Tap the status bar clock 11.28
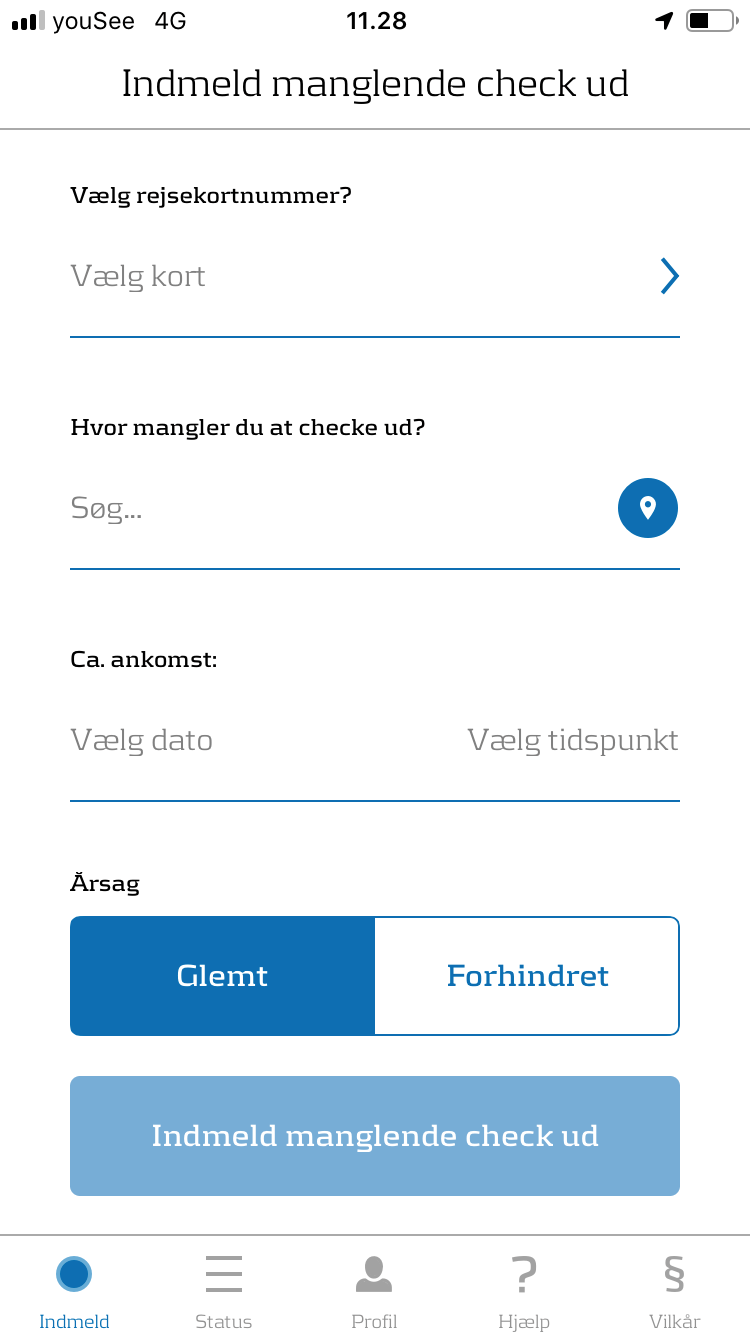 click(x=376, y=21)
